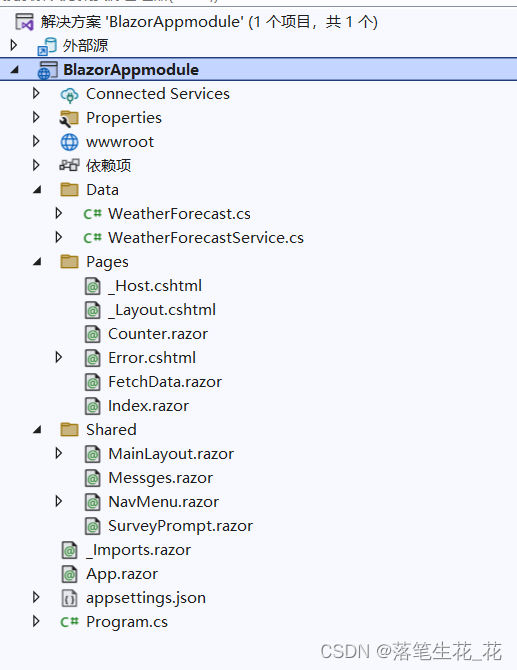Expand the MainLayout.razor node
The width and height of the screenshot is (517, 670).
59,453
